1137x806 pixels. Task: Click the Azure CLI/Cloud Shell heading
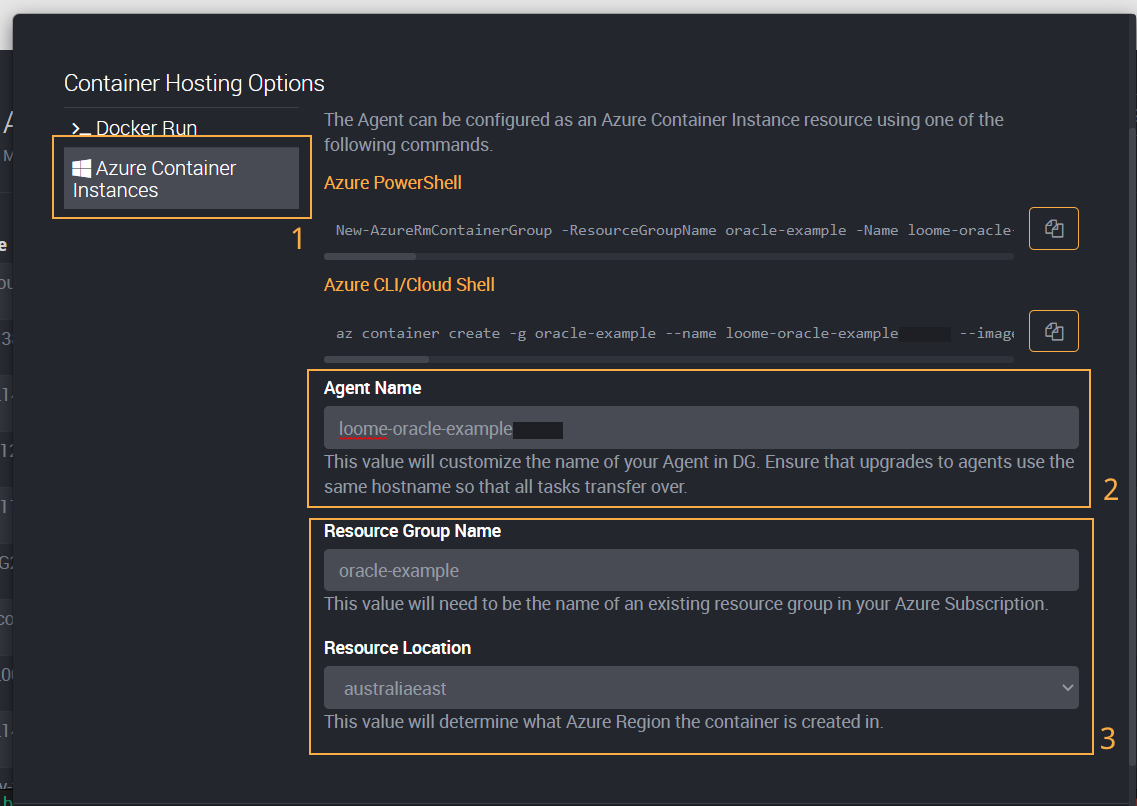click(409, 285)
